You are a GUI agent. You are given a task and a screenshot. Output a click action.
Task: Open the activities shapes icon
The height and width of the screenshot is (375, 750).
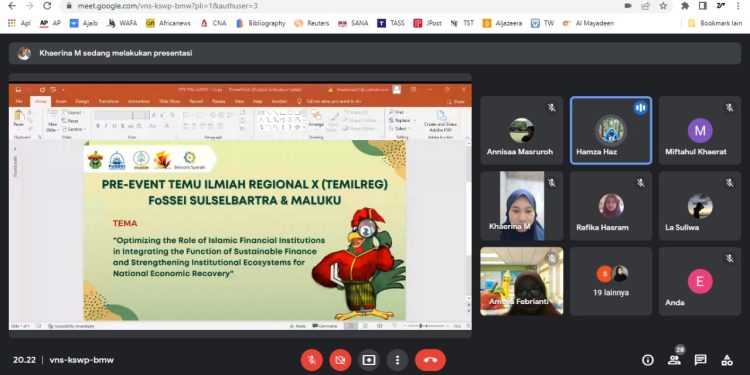[727, 360]
